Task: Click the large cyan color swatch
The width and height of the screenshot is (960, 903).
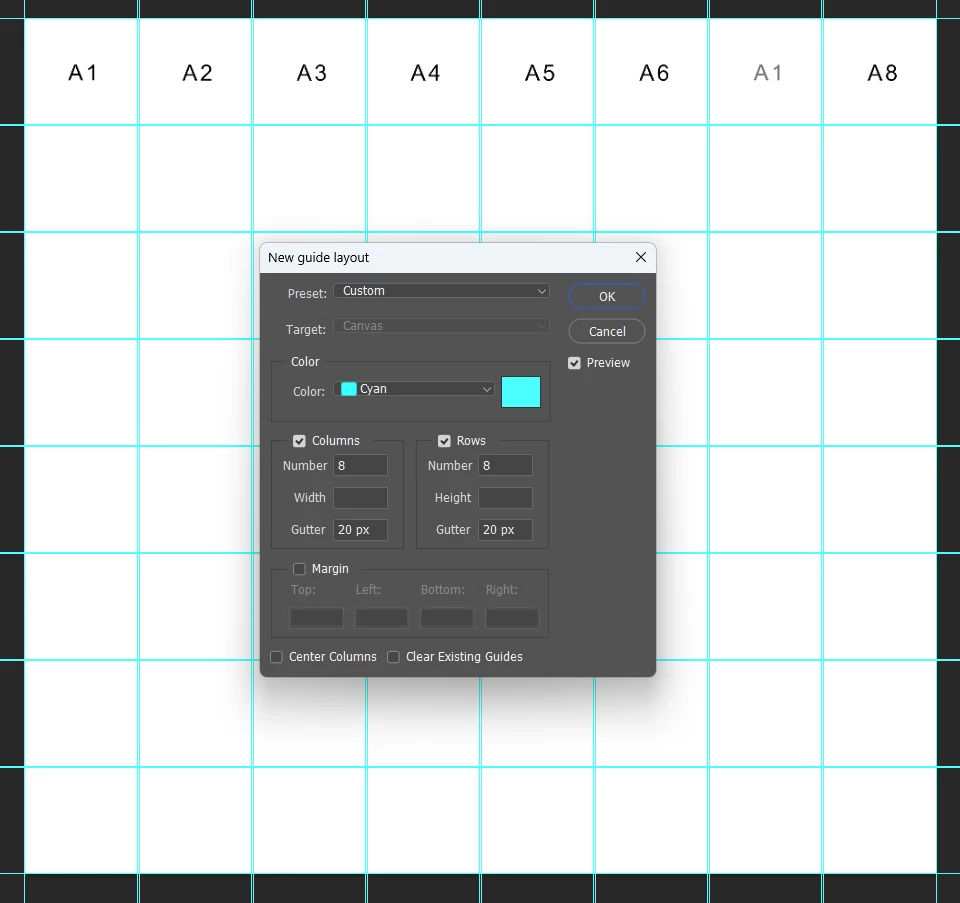Action: coord(520,392)
